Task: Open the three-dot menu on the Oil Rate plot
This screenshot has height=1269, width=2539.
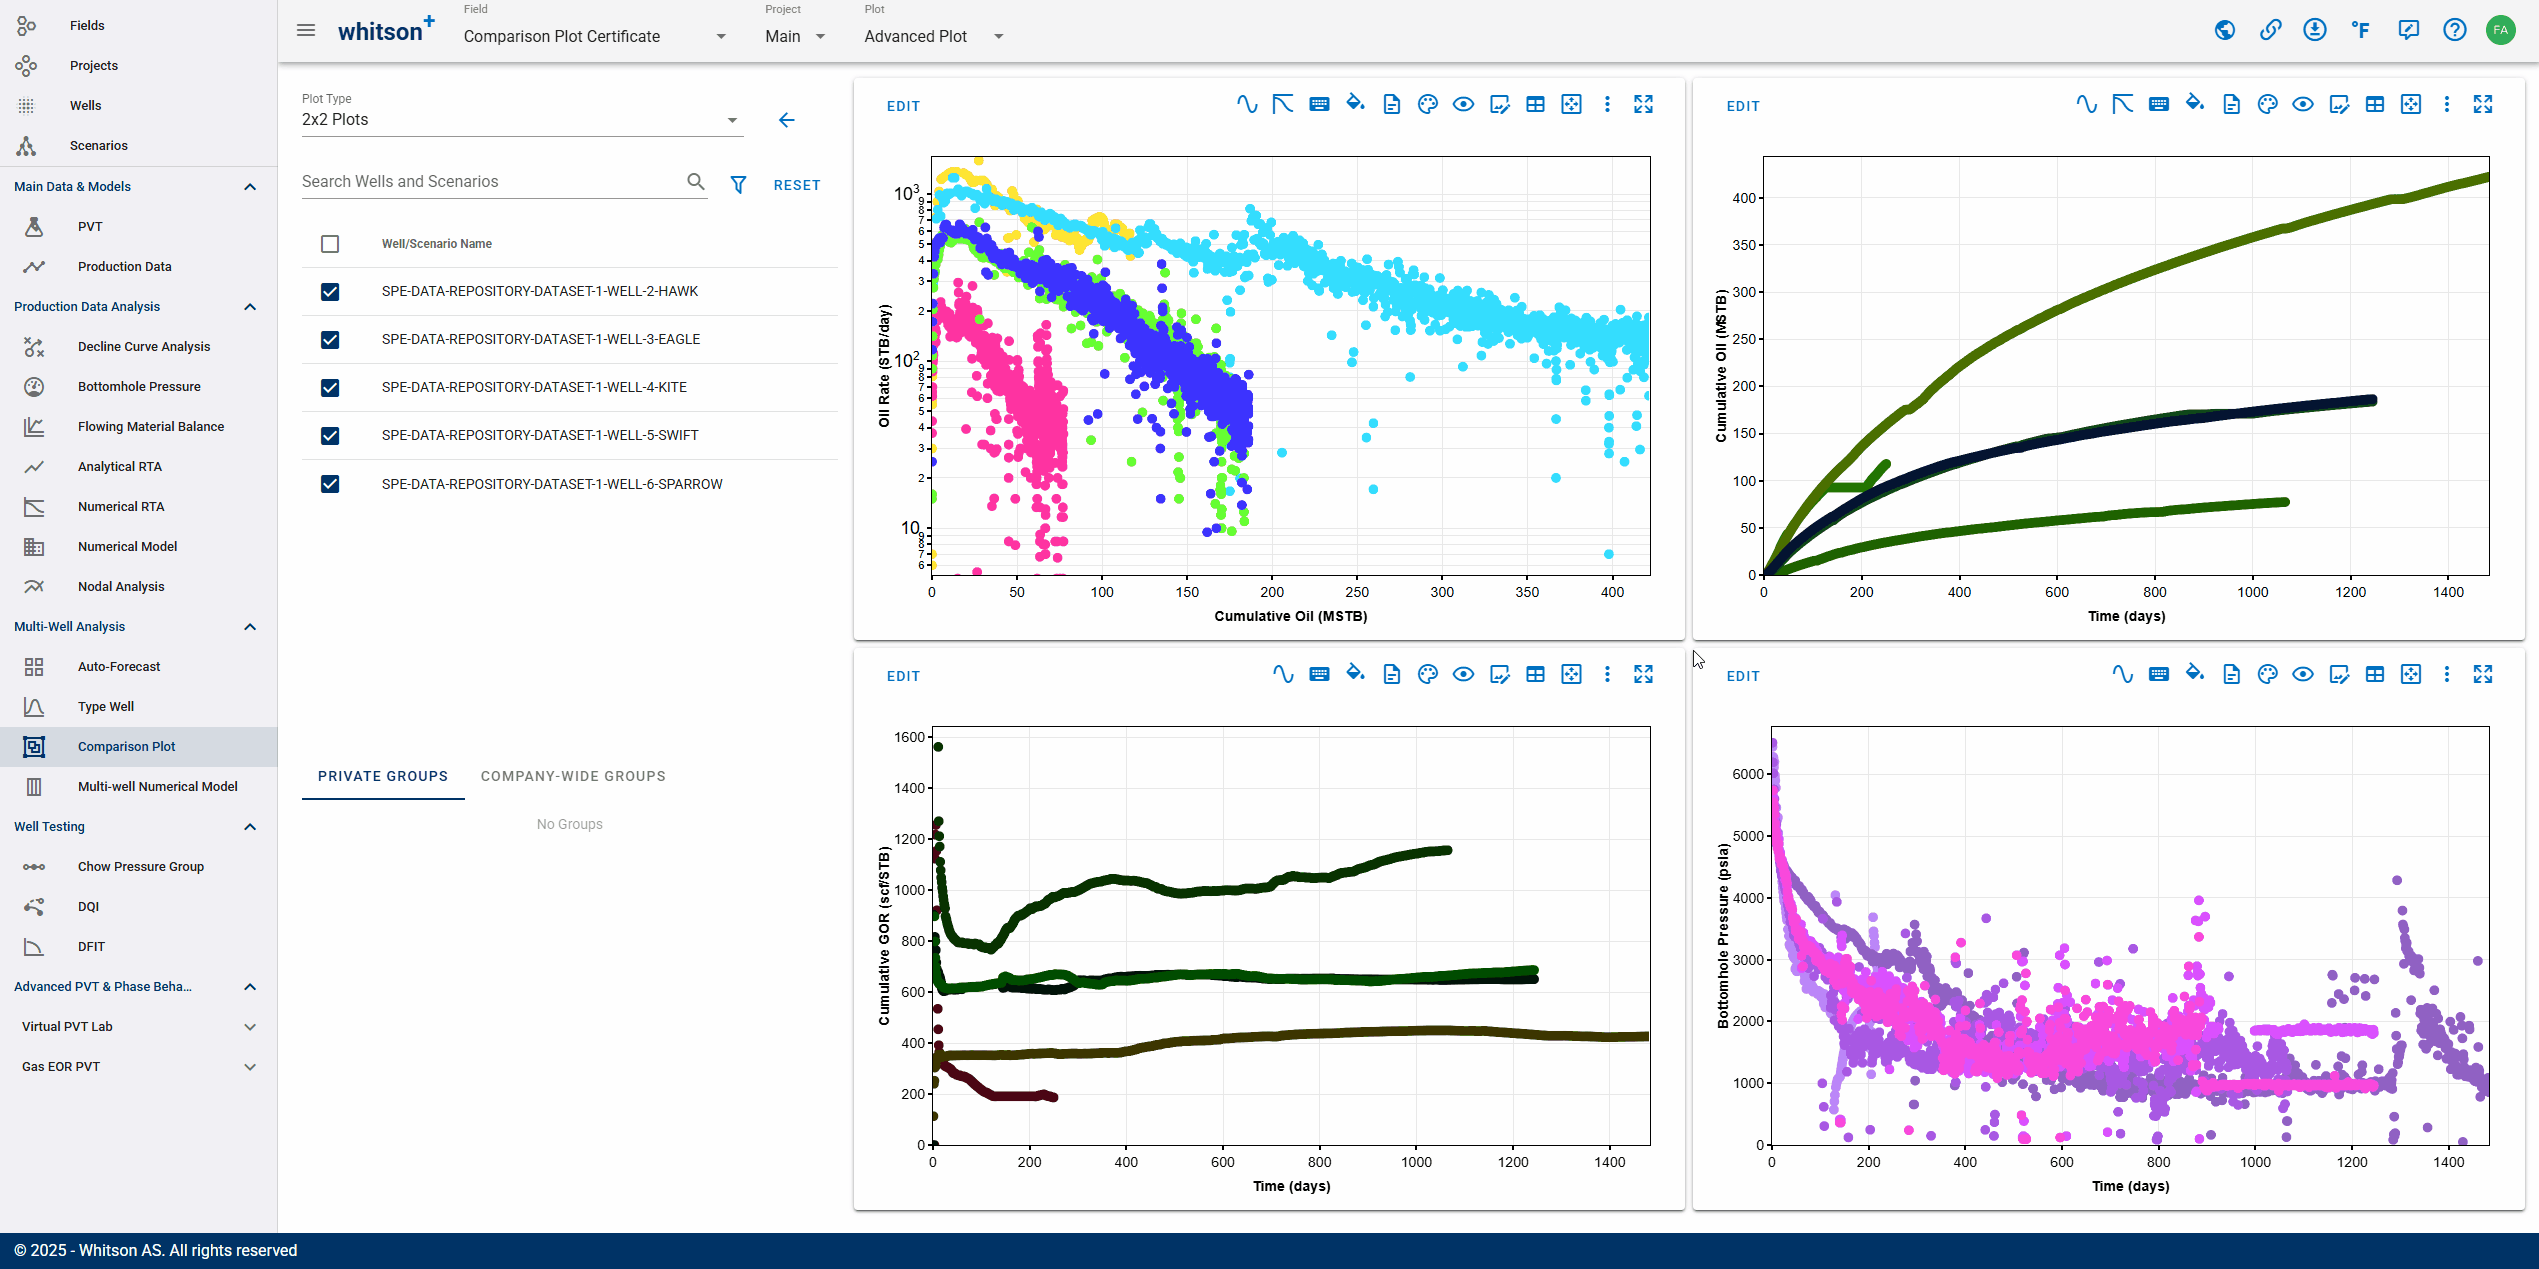Action: 1607,104
